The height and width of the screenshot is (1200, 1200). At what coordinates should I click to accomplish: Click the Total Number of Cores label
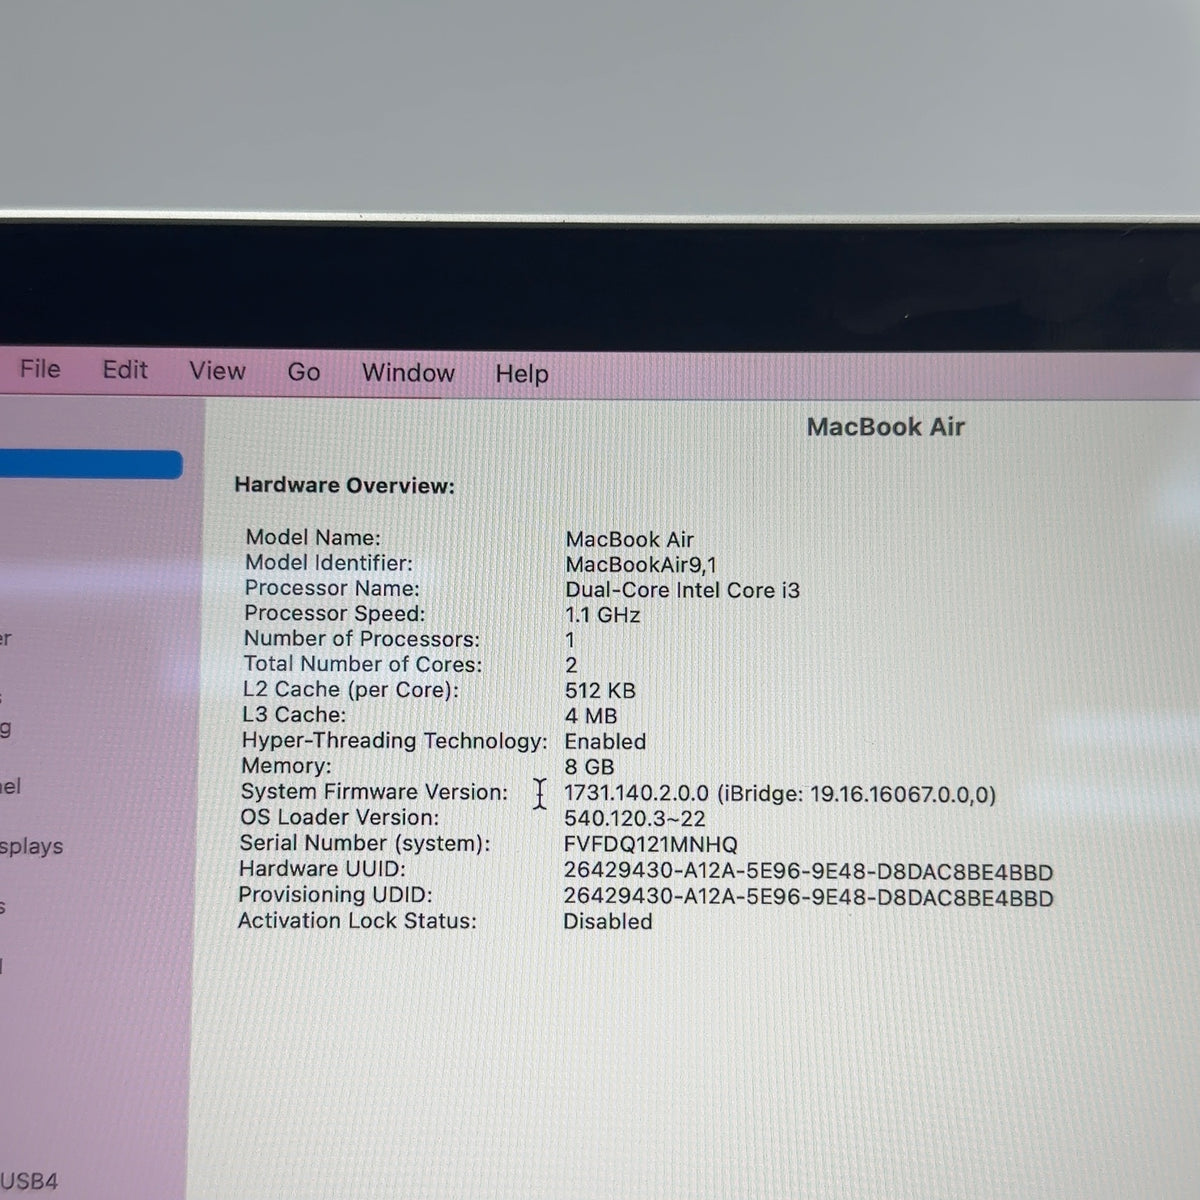coord(362,664)
